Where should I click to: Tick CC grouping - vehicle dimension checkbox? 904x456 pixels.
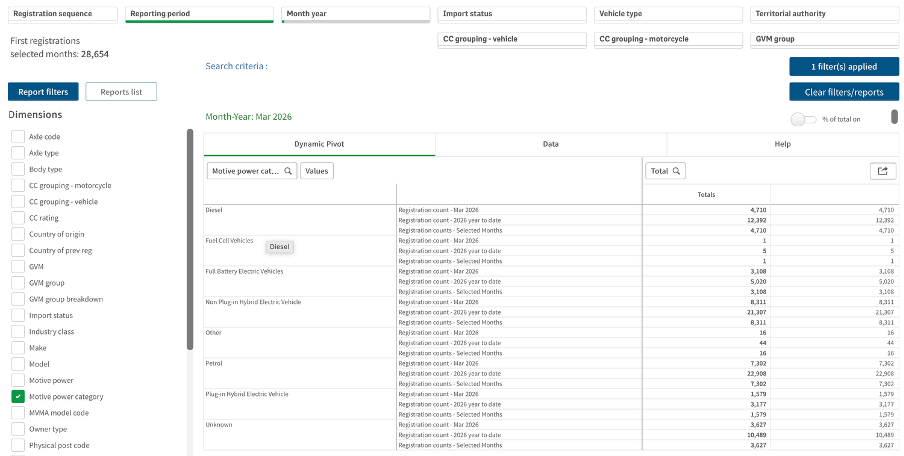(18, 201)
